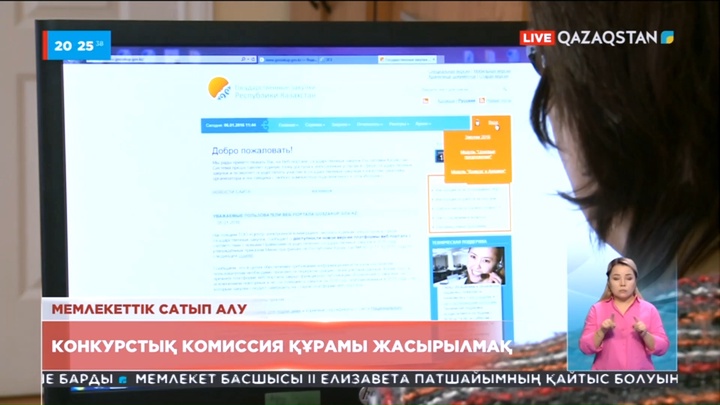Open Модуль Конкурс и Аукцион in the orange dropdown
Image resolution: width=720 pixels, height=405 pixels.
point(478,171)
